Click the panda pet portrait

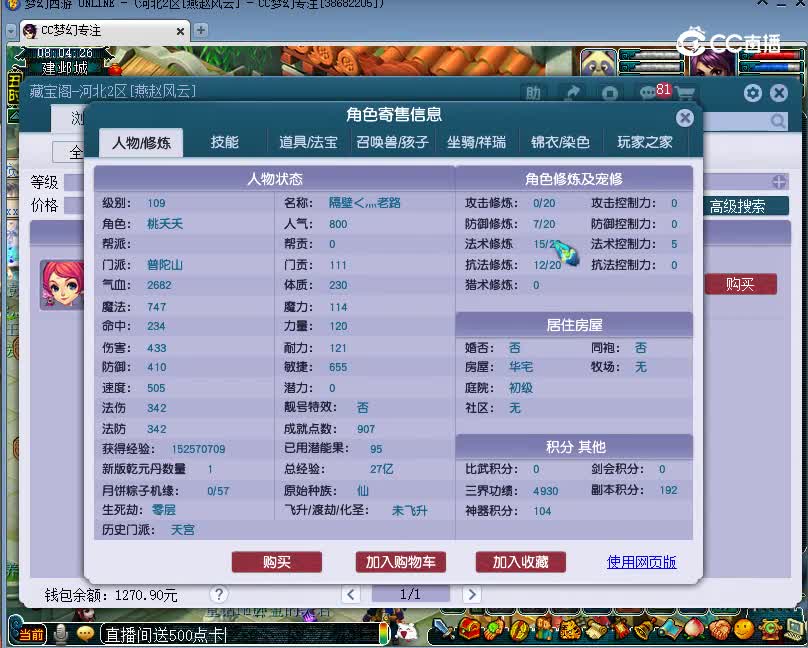tap(598, 63)
